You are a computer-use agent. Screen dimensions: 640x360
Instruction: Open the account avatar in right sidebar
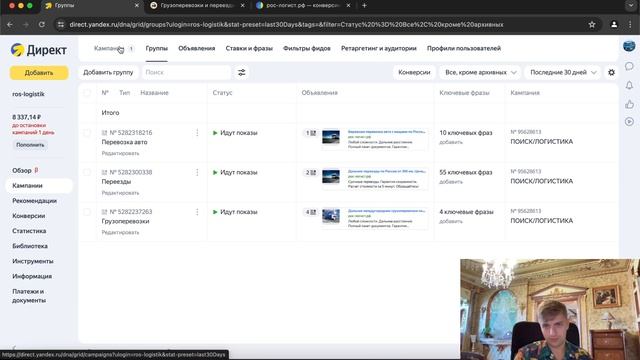coord(629,46)
